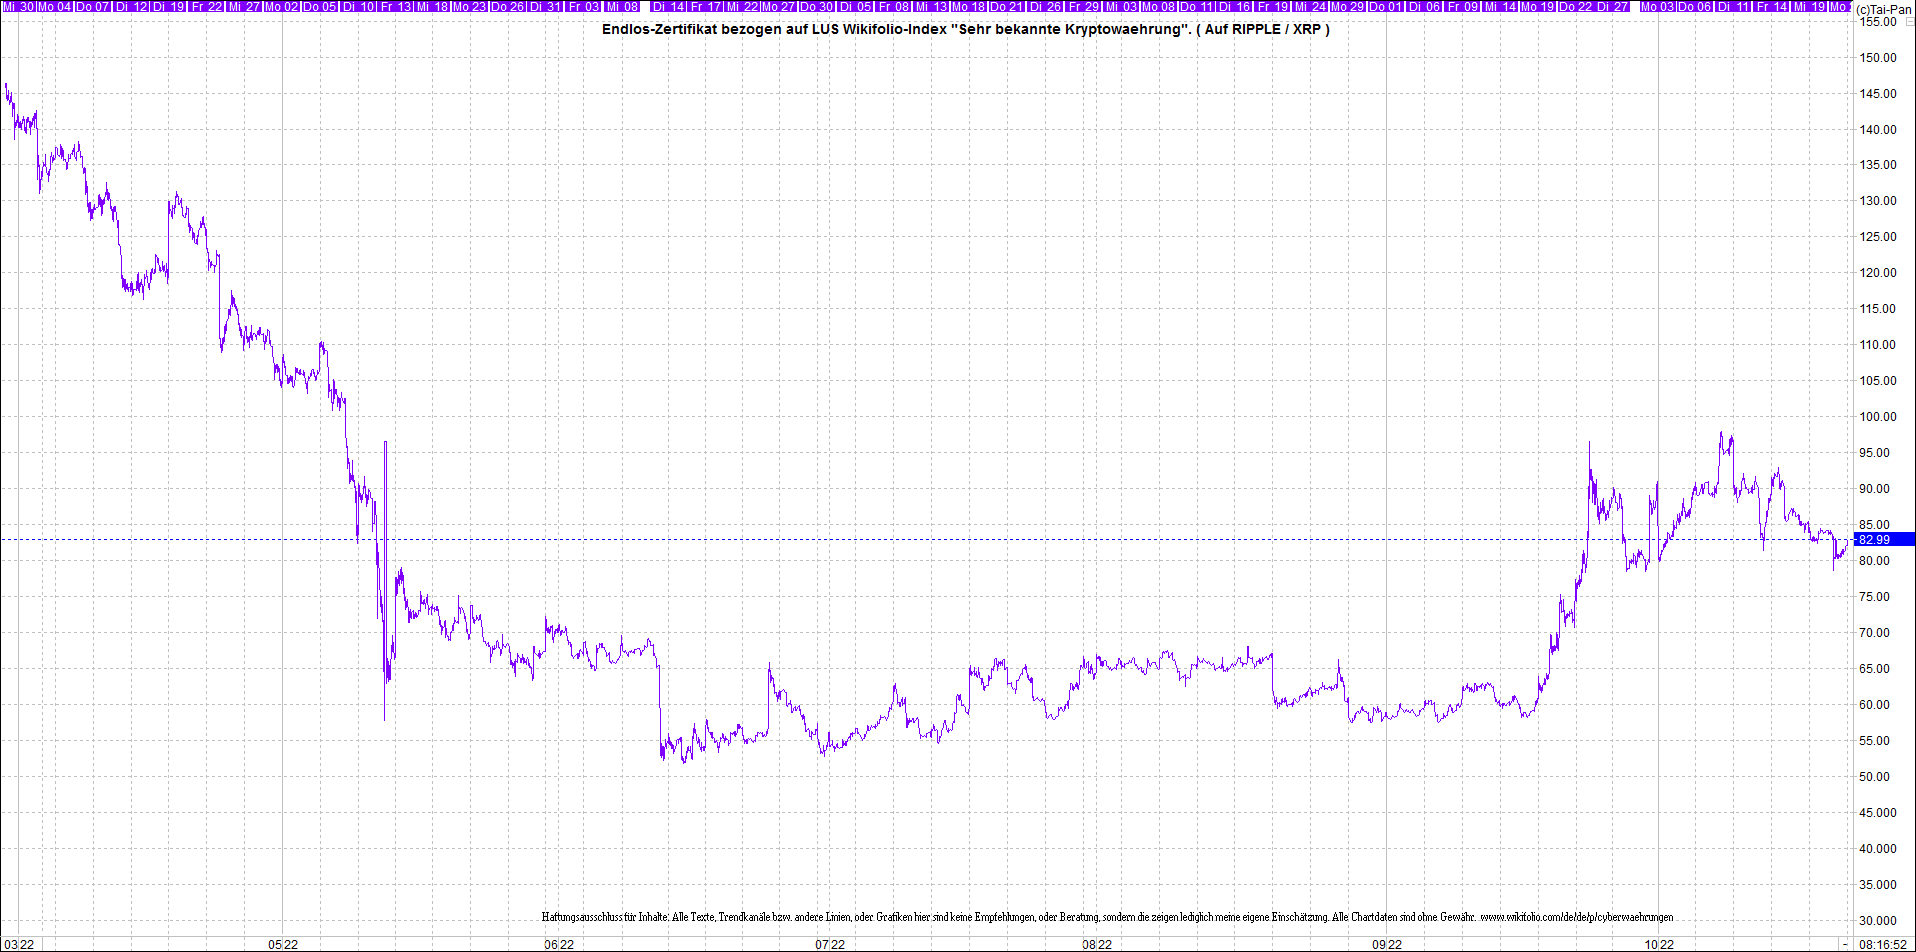Viewport: 1916px width, 952px height.
Task: Click the Mo 02 date label
Action: (282, 6)
